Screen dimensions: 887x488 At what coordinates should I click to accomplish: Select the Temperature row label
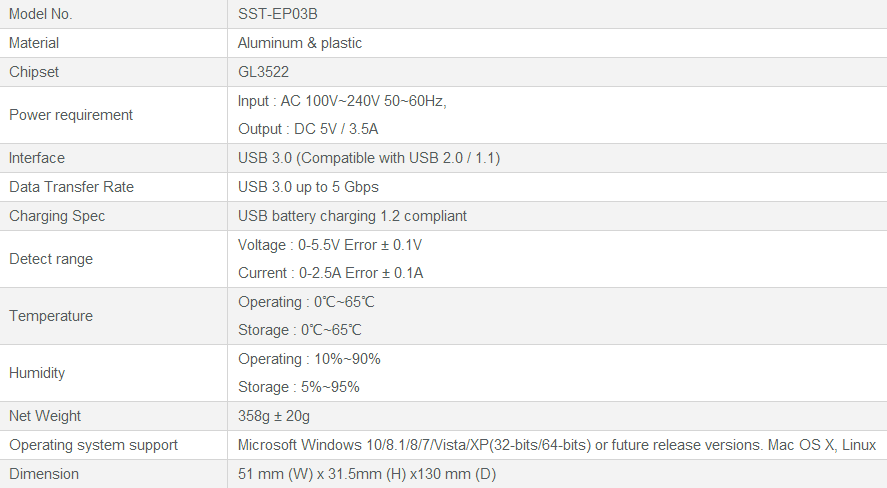tap(51, 316)
